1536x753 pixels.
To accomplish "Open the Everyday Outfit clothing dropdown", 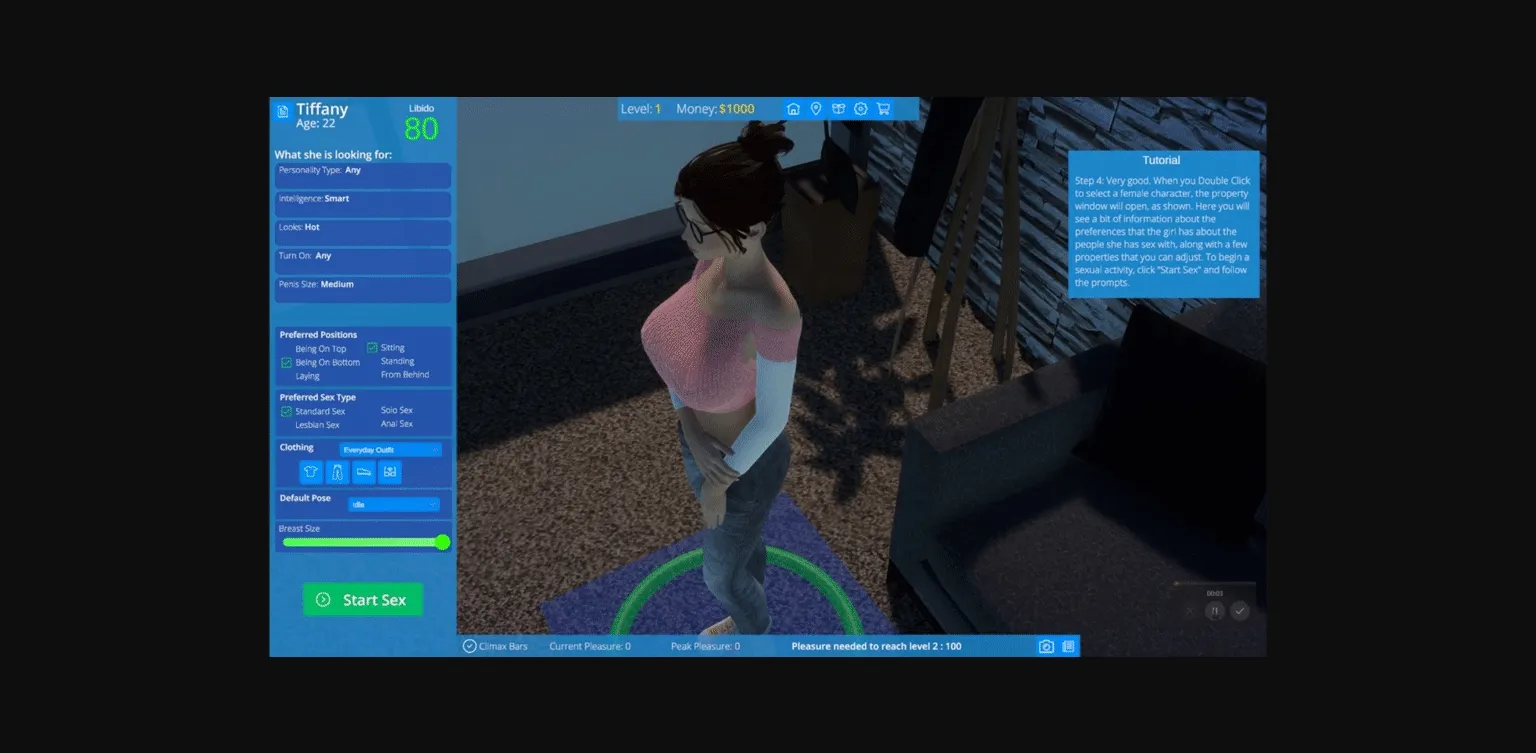I will click(390, 450).
